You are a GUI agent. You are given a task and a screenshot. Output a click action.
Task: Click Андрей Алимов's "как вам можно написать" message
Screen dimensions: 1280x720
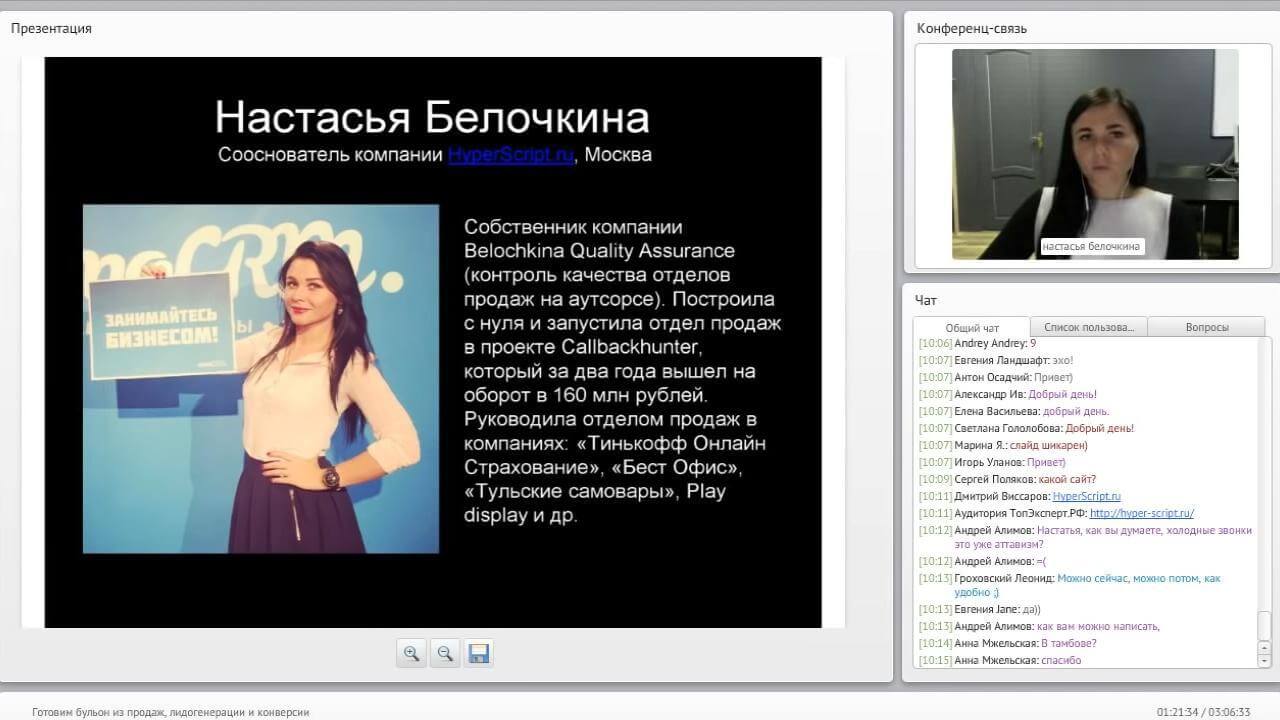[1040, 626]
